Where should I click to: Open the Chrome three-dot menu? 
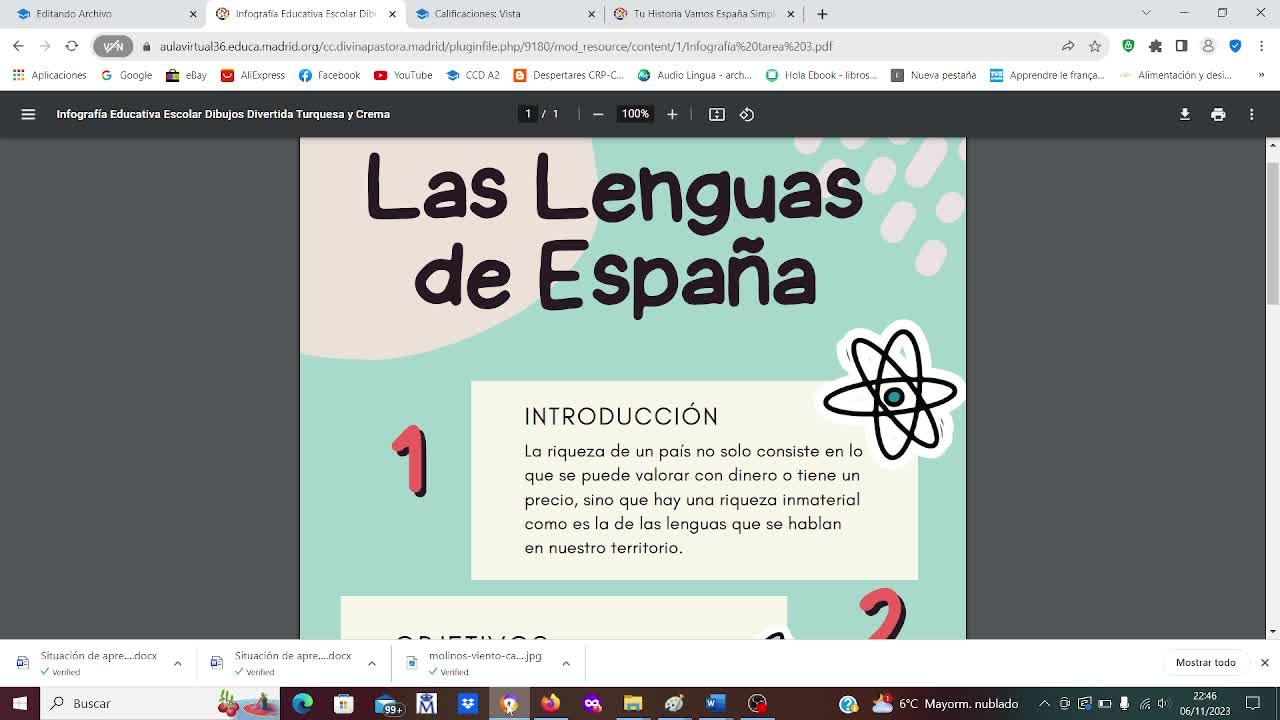1261,46
